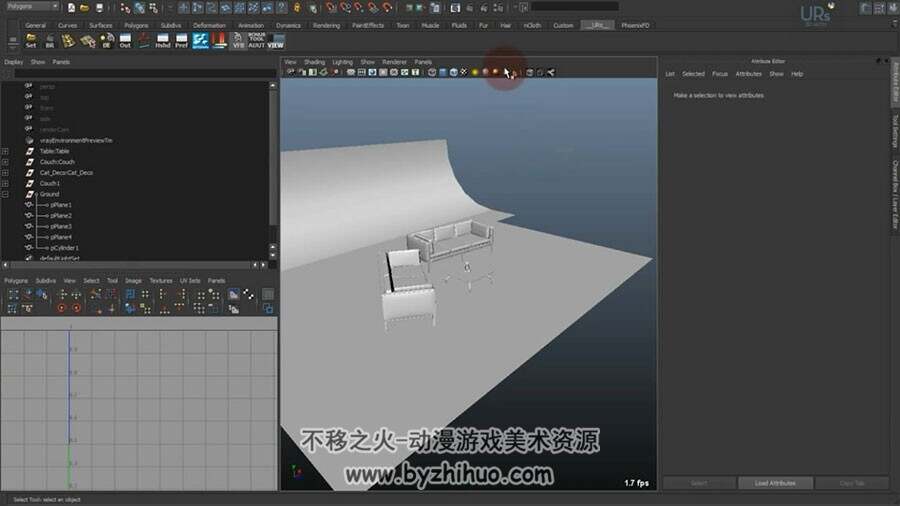Collapse the Ground node
The image size is (900, 506).
(5, 194)
